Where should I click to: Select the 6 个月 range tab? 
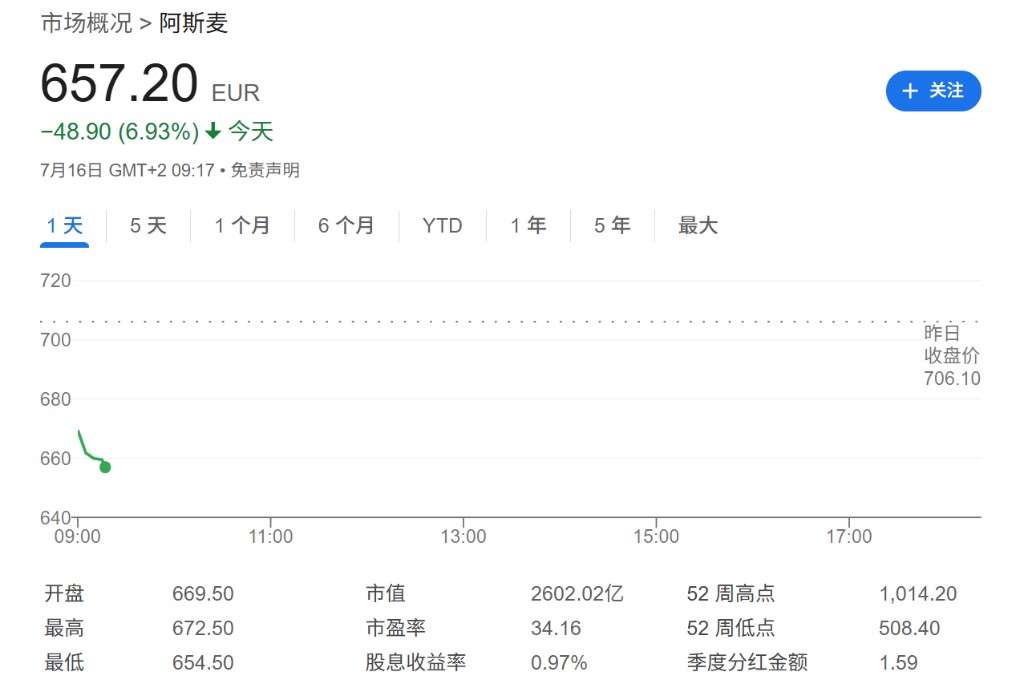click(346, 226)
